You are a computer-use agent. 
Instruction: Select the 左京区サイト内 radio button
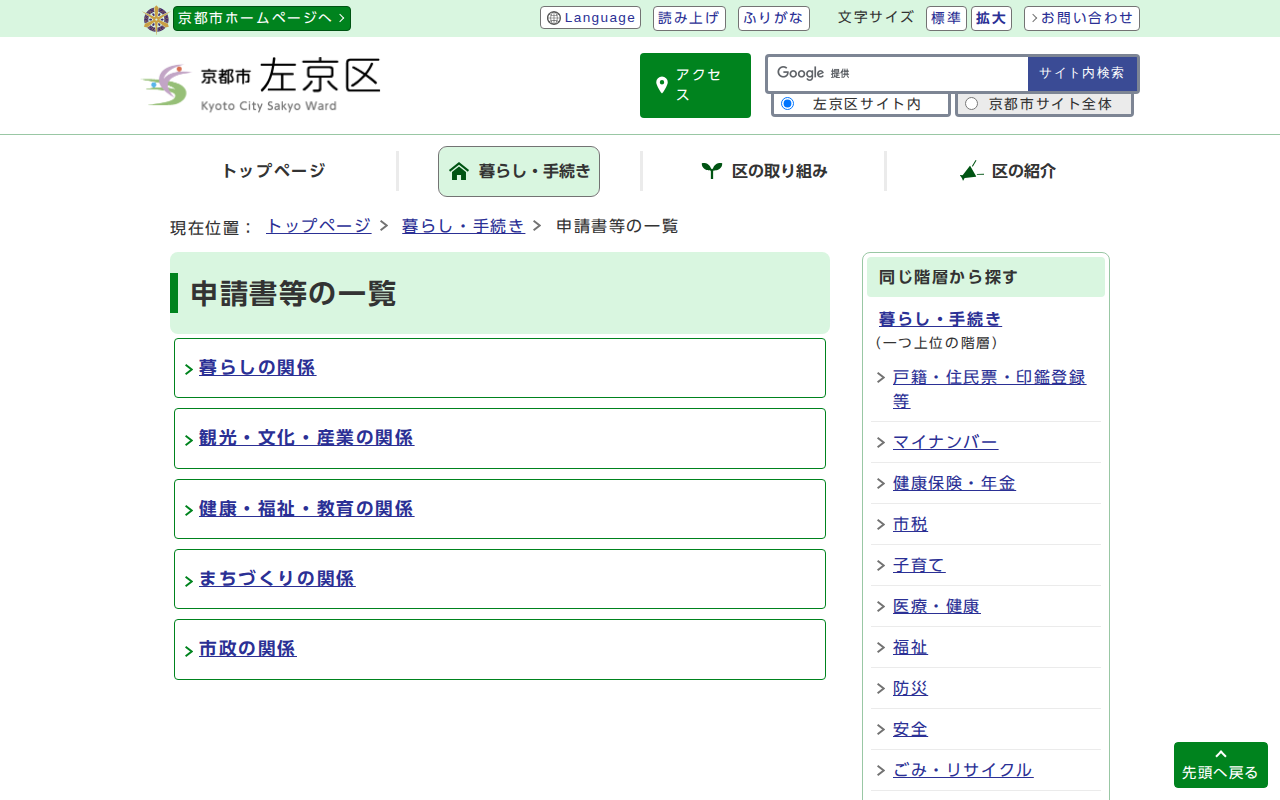tap(787, 104)
